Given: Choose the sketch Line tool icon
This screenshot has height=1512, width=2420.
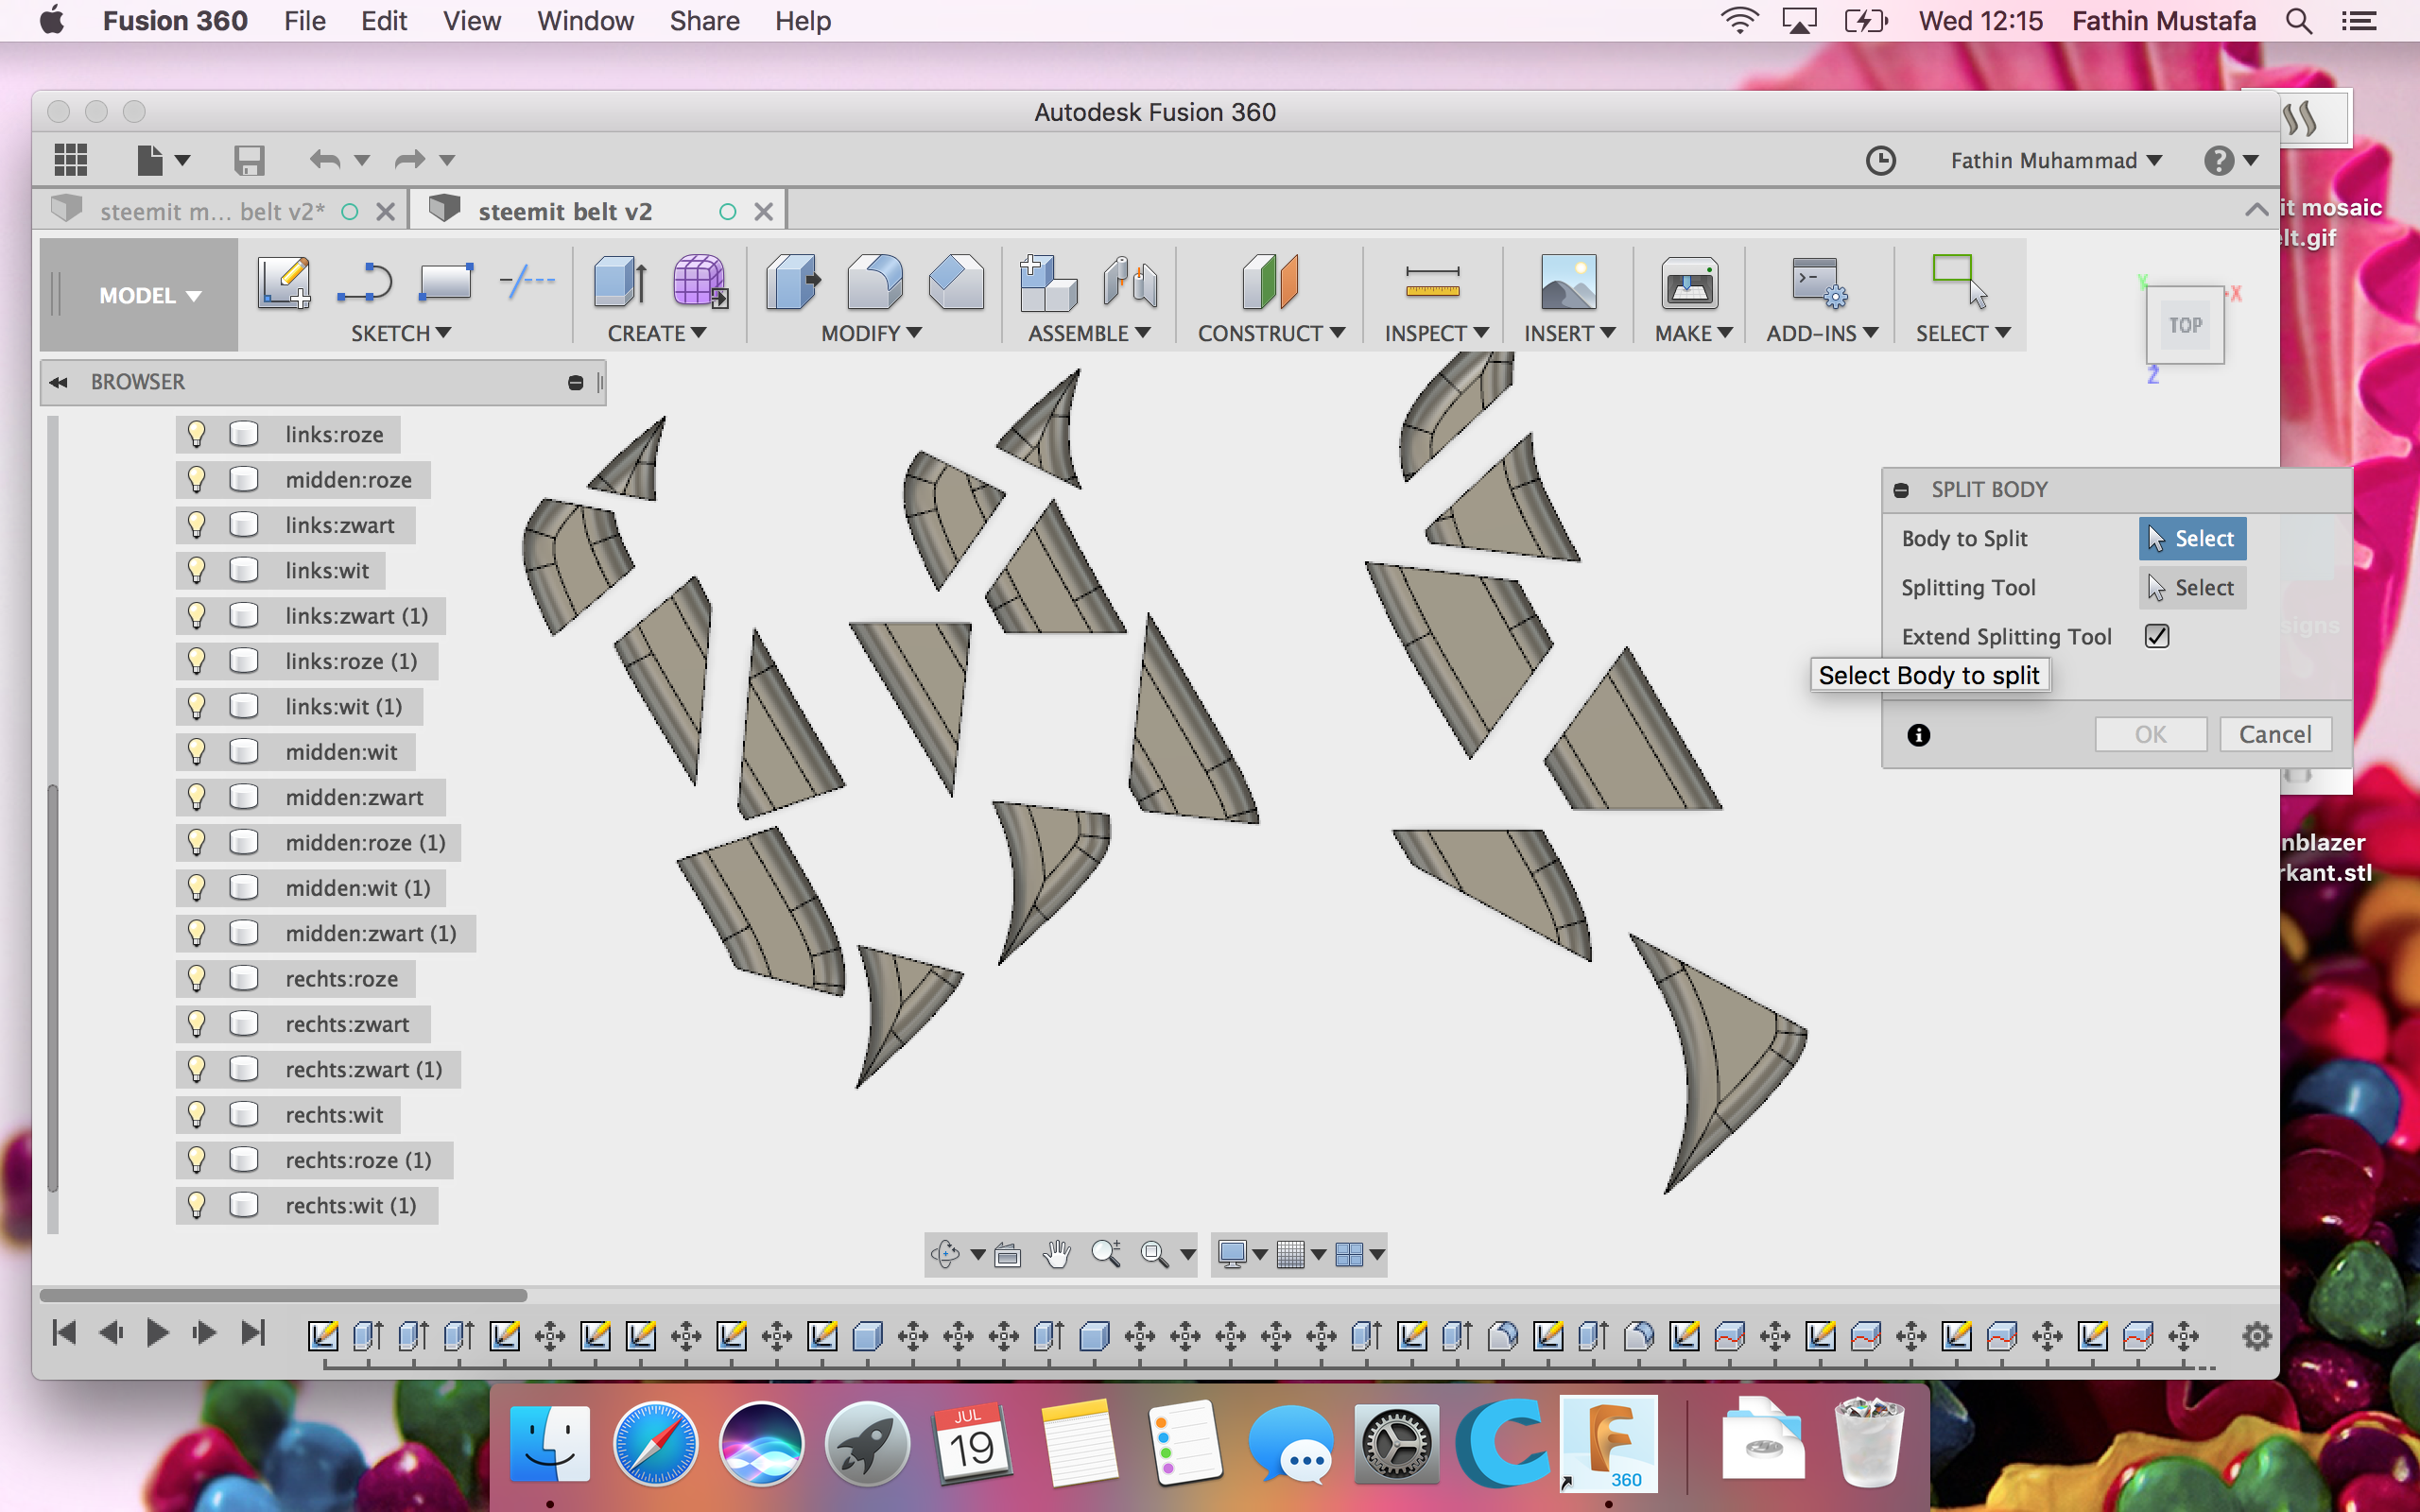Looking at the screenshot, I should (365, 281).
